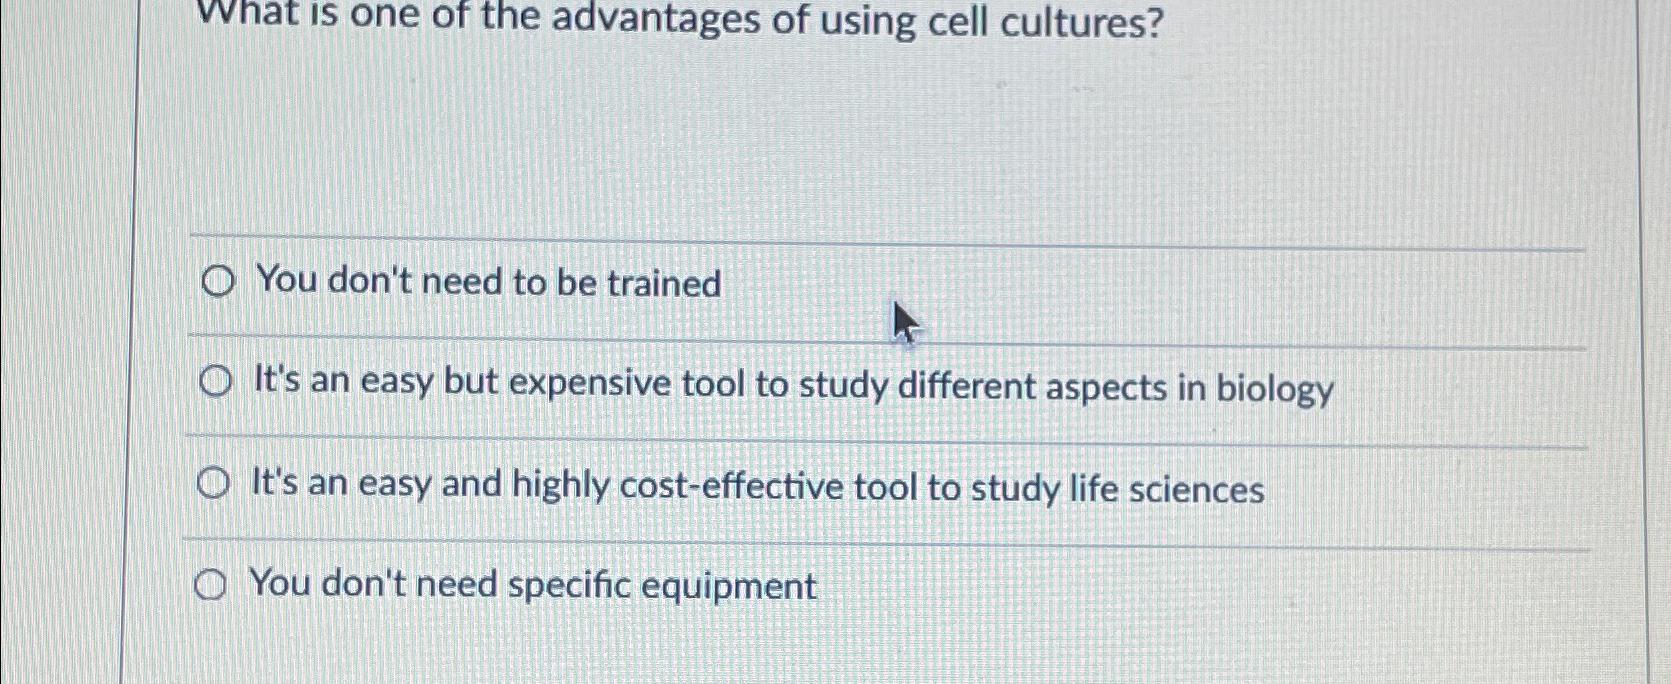Click the answer mentioning expensive tool in biology

point(790,387)
